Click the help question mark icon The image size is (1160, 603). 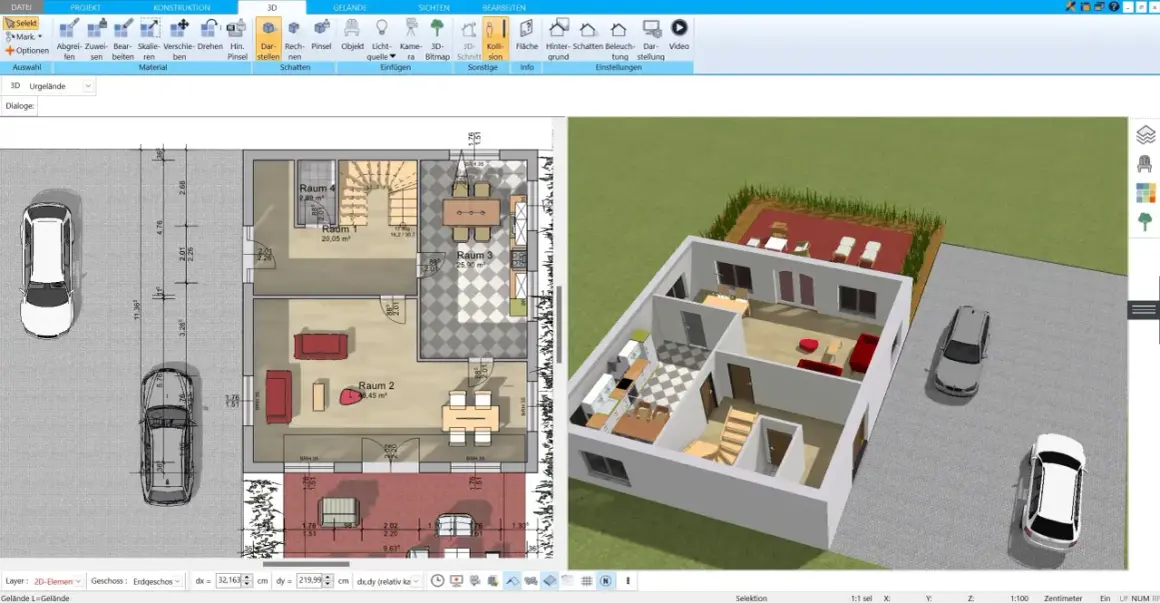1114,6
